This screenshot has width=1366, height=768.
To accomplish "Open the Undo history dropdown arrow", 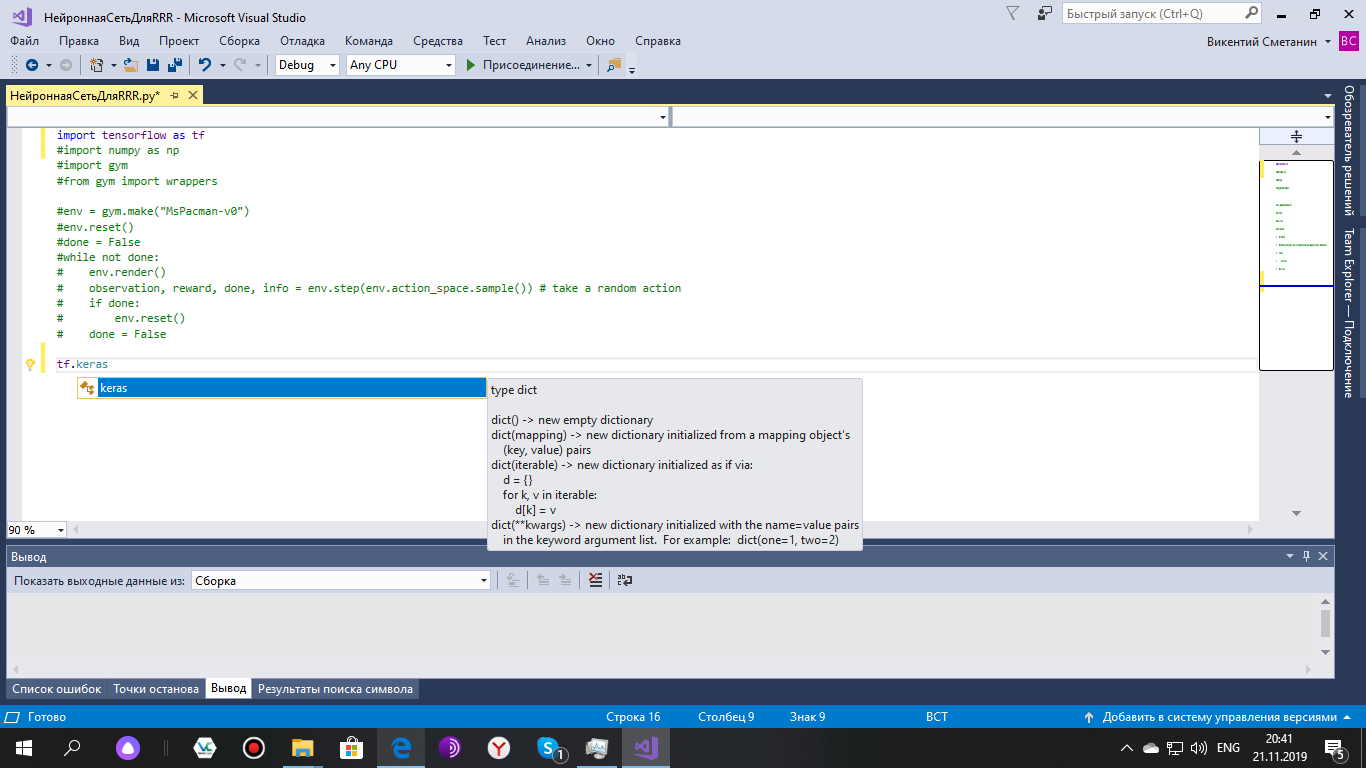I will [x=222, y=65].
